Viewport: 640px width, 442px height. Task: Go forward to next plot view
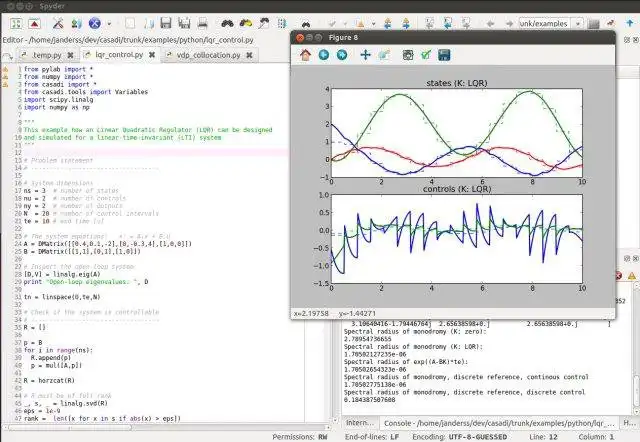click(342, 55)
